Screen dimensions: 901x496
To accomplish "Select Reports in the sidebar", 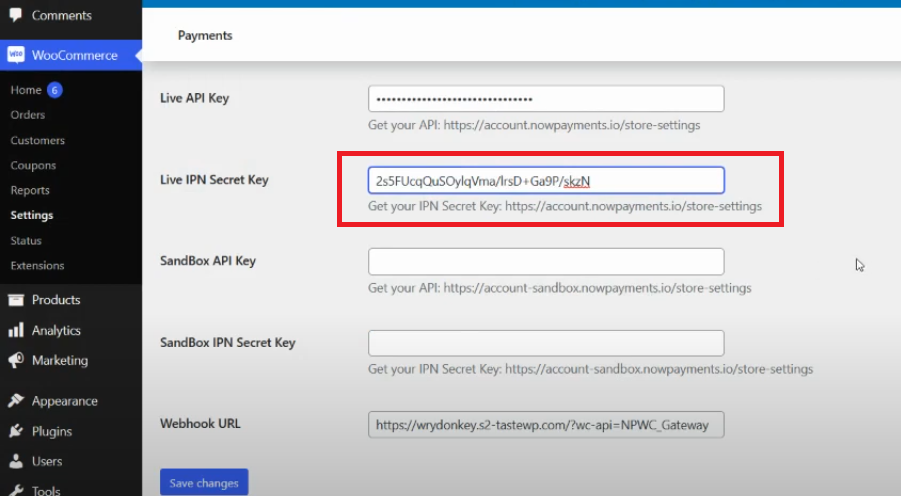I will tap(30, 190).
